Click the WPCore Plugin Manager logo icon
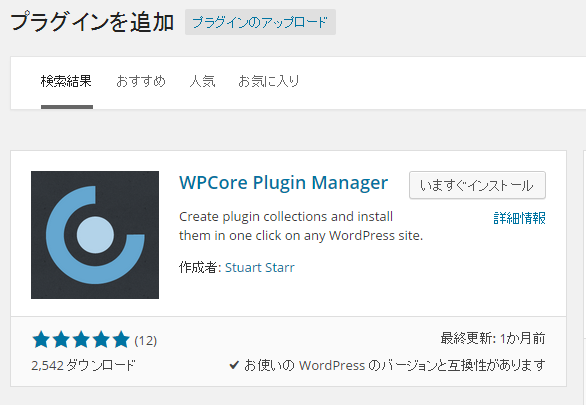 tap(95, 235)
